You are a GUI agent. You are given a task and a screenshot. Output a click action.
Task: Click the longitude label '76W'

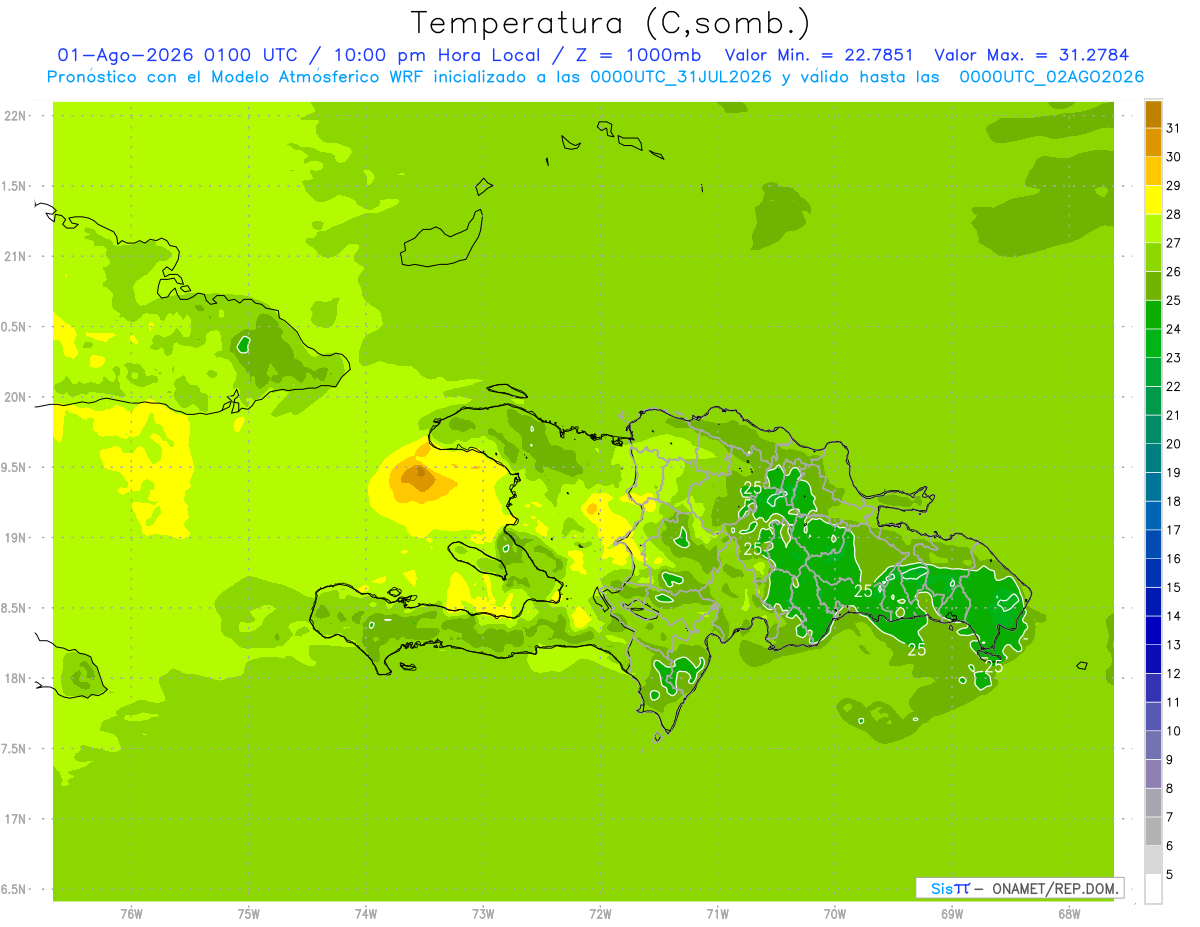click(131, 914)
